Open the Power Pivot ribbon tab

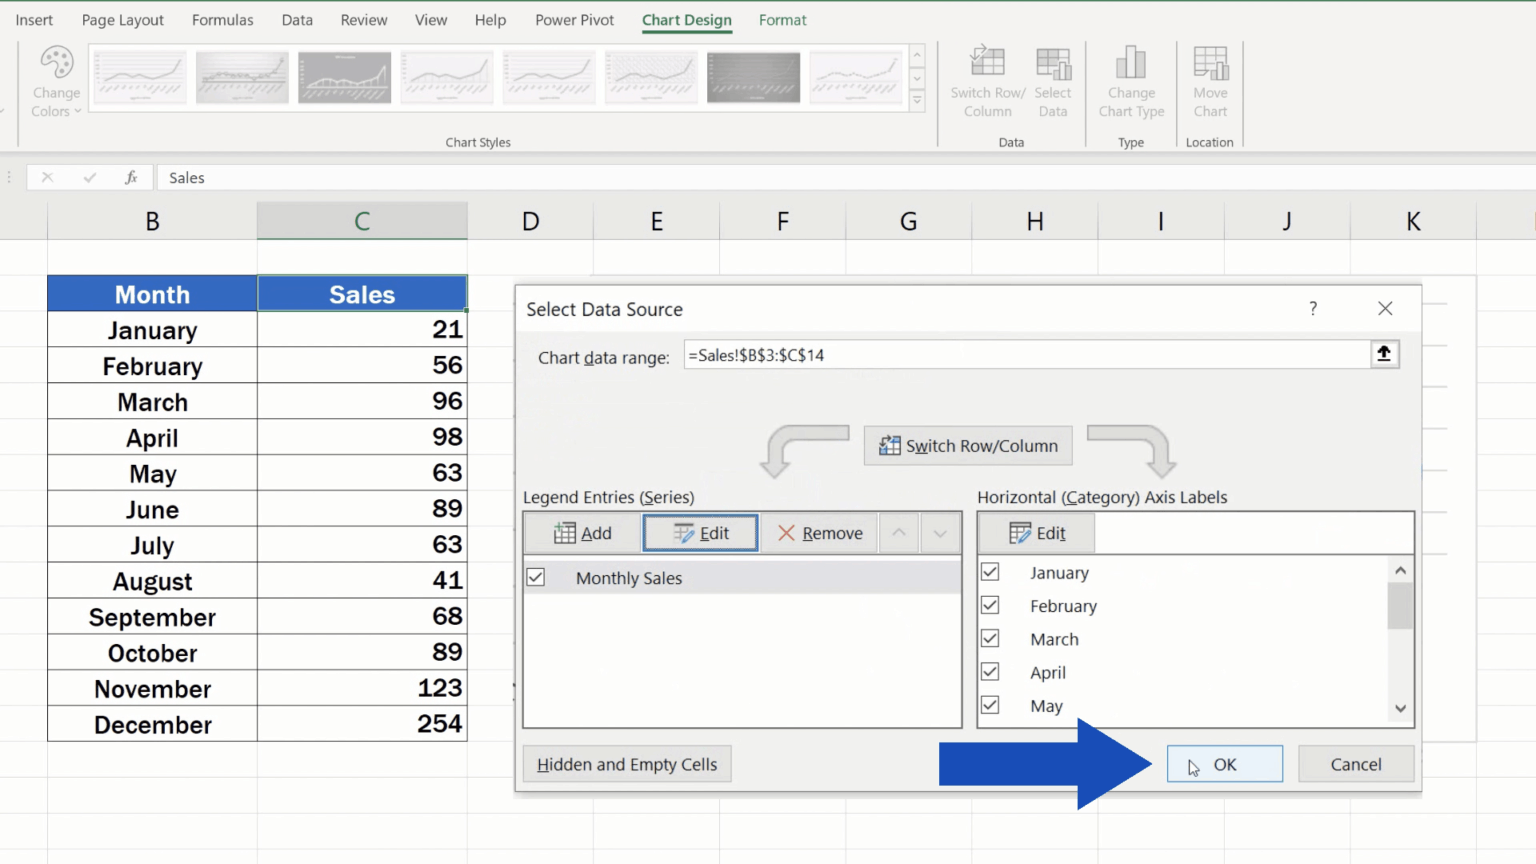574,19
